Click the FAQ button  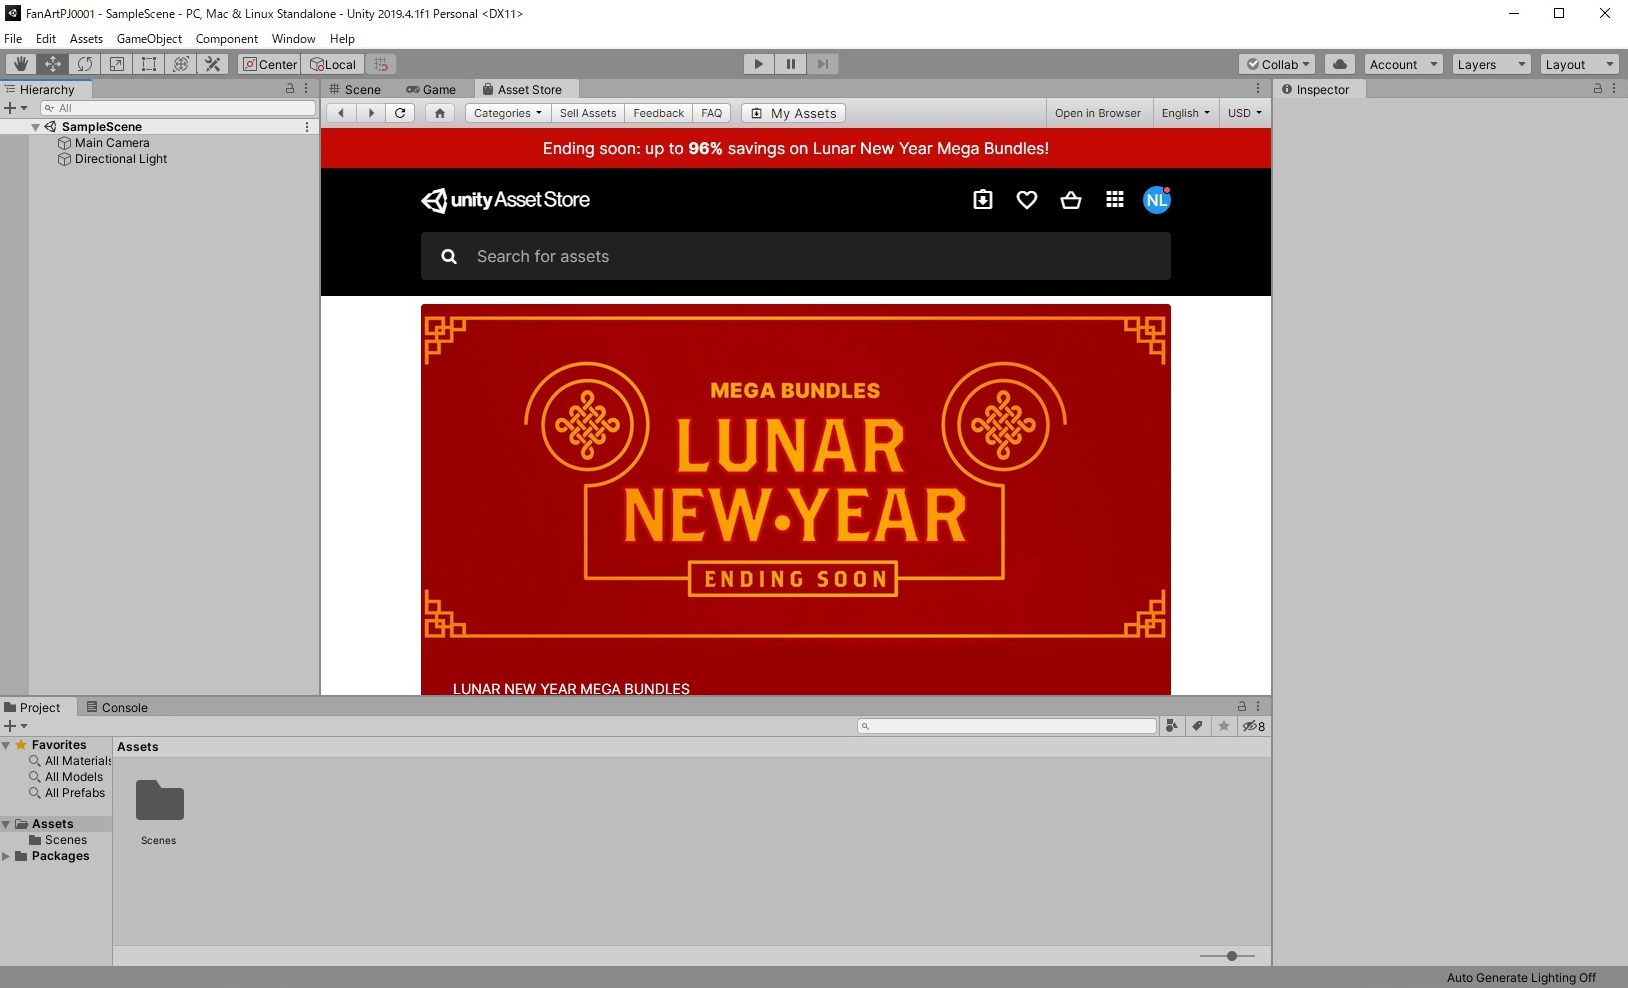tap(712, 113)
